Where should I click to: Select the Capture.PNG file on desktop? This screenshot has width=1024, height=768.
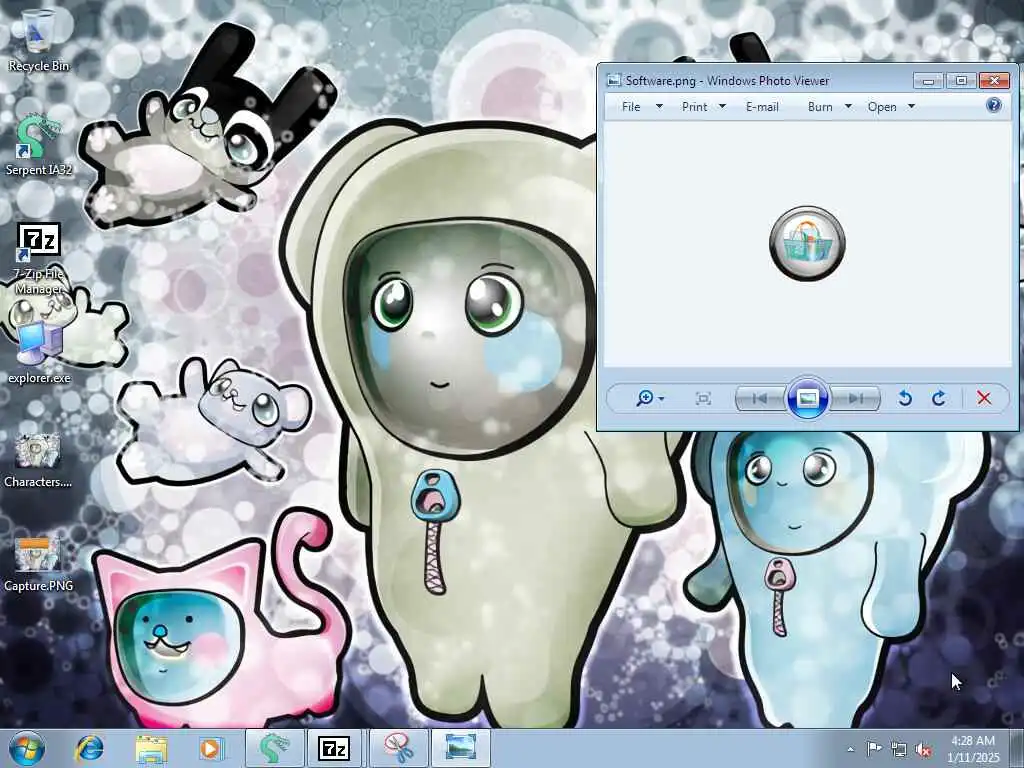pos(38,564)
